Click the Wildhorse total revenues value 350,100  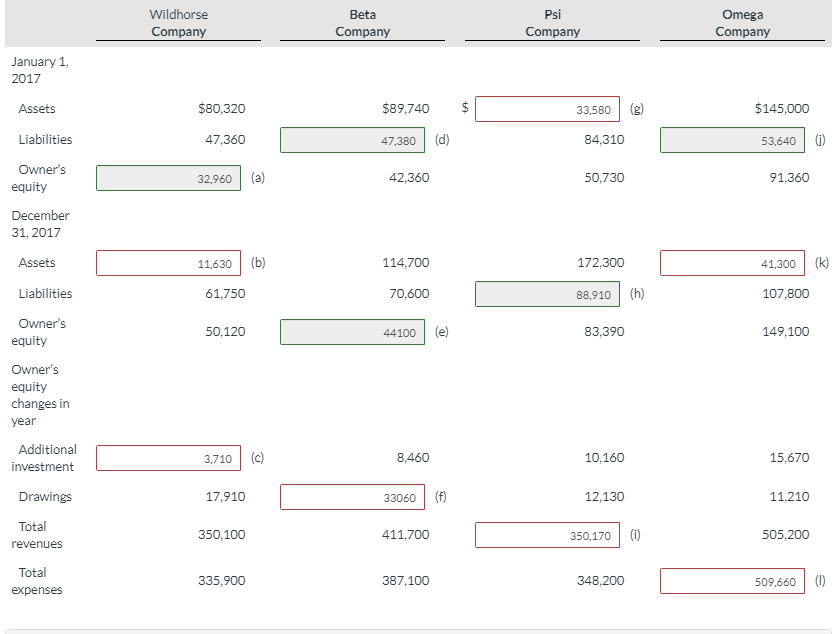pos(222,534)
